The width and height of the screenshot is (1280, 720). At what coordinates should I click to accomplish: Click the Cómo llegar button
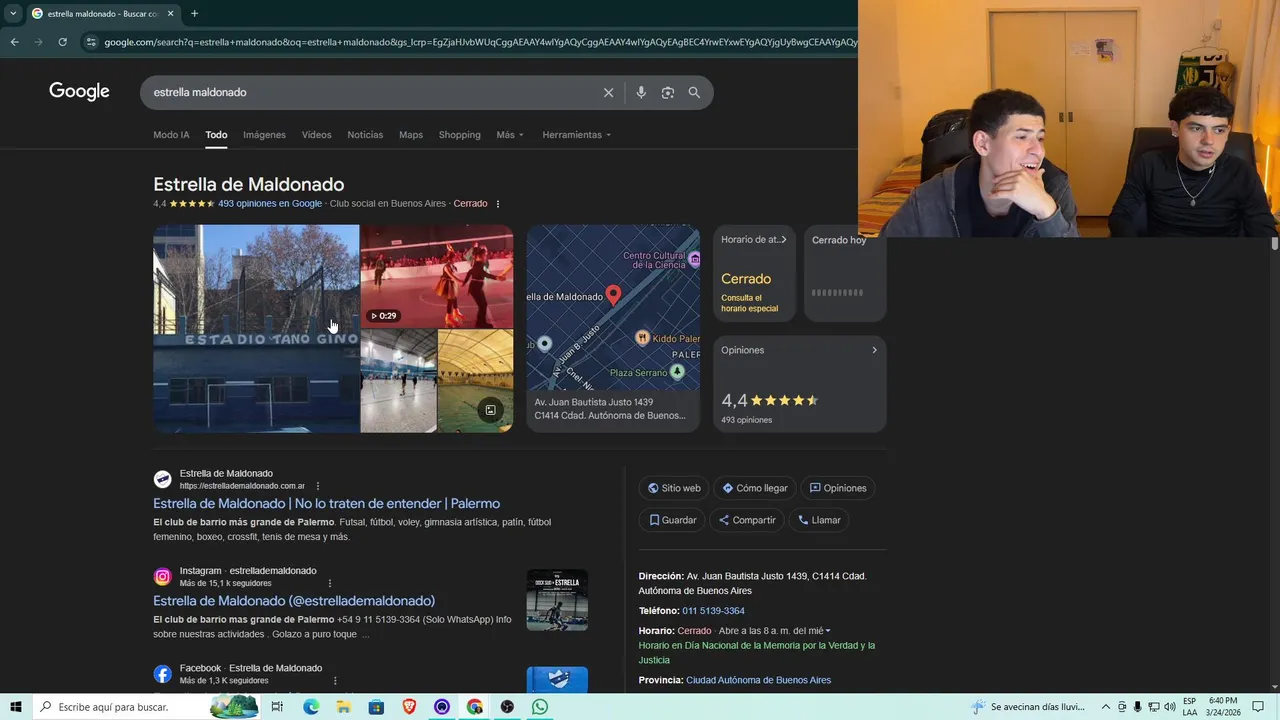point(755,488)
